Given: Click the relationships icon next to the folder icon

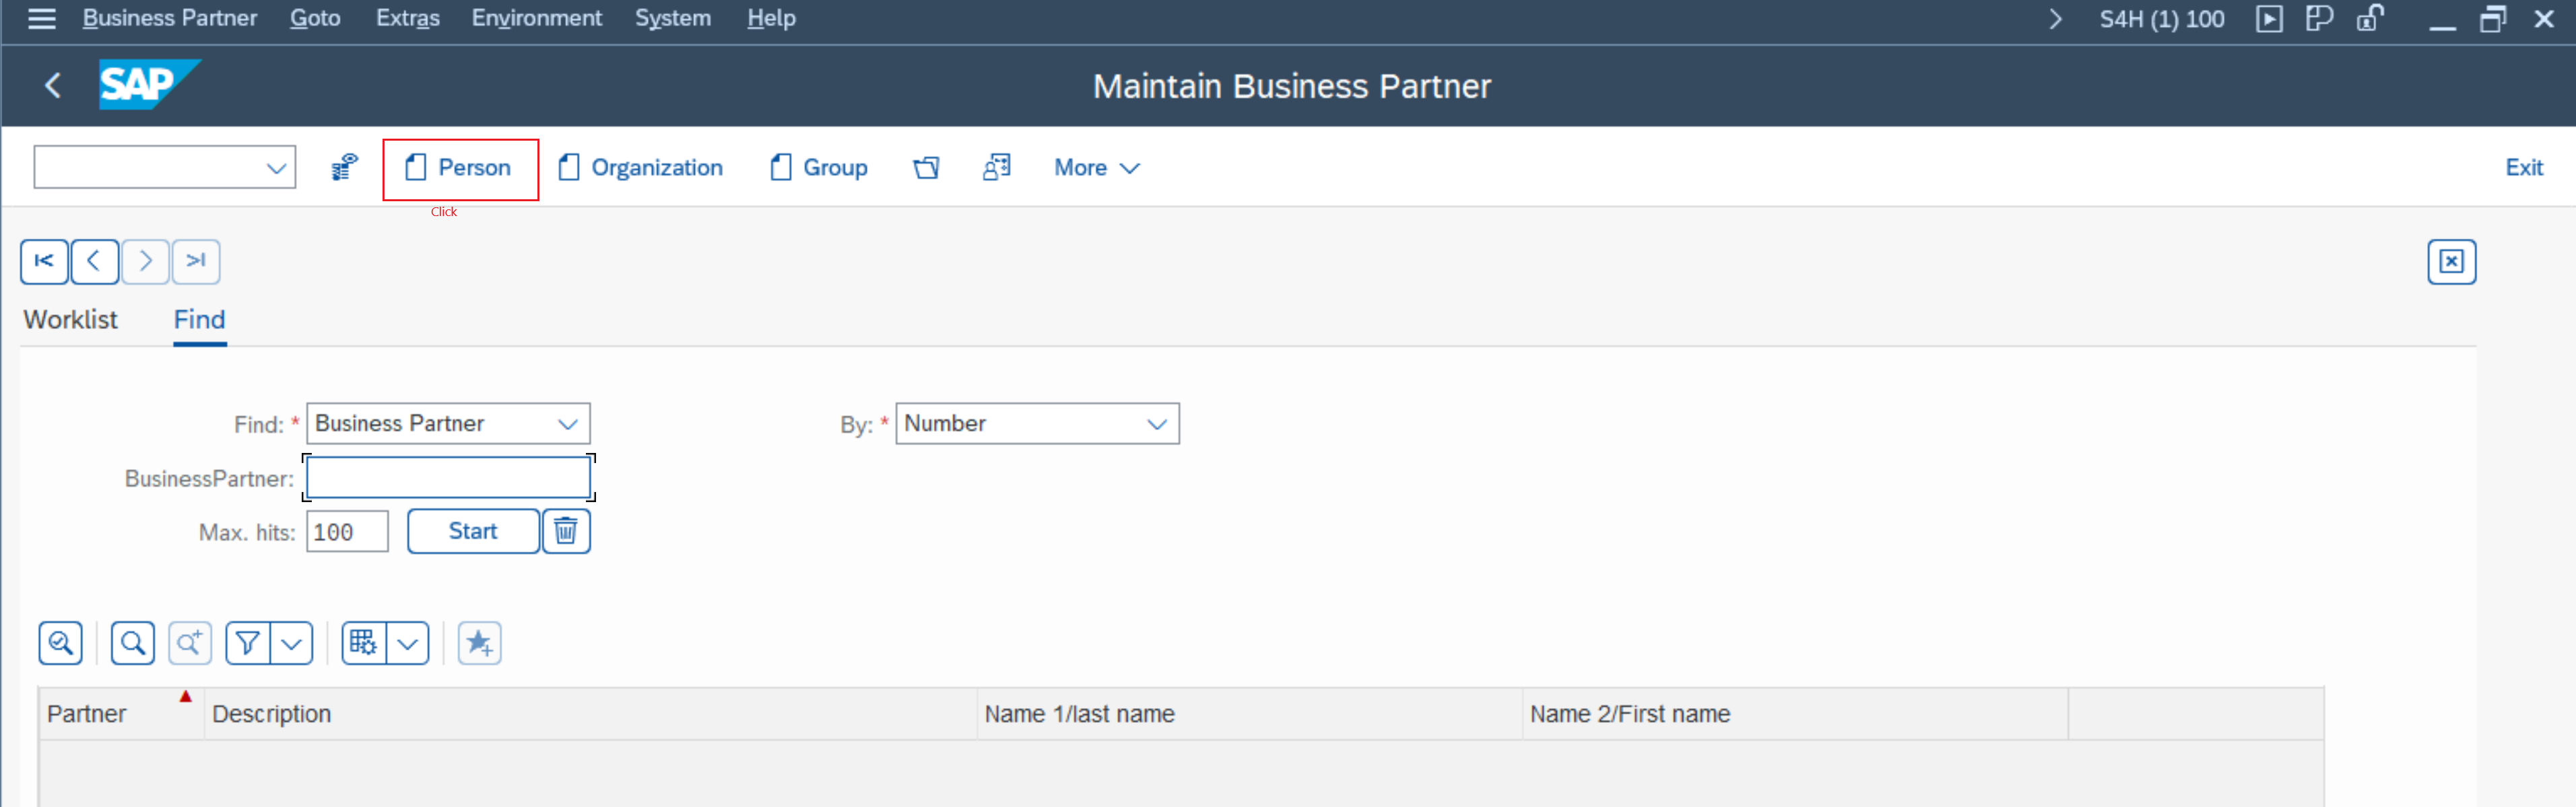Looking at the screenshot, I should [997, 167].
